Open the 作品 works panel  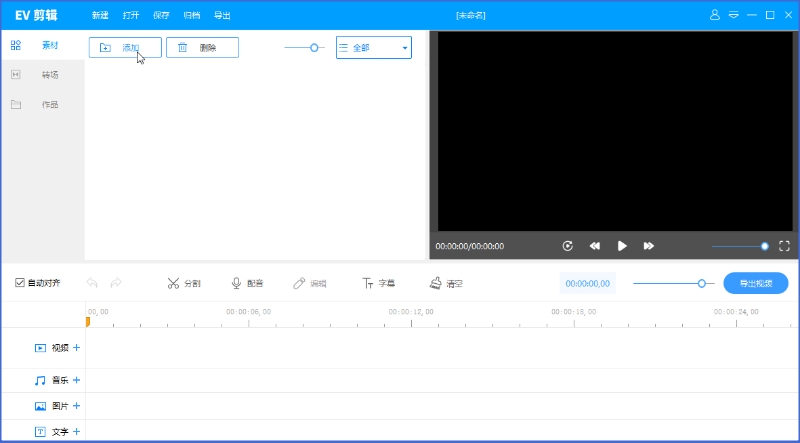point(42,105)
